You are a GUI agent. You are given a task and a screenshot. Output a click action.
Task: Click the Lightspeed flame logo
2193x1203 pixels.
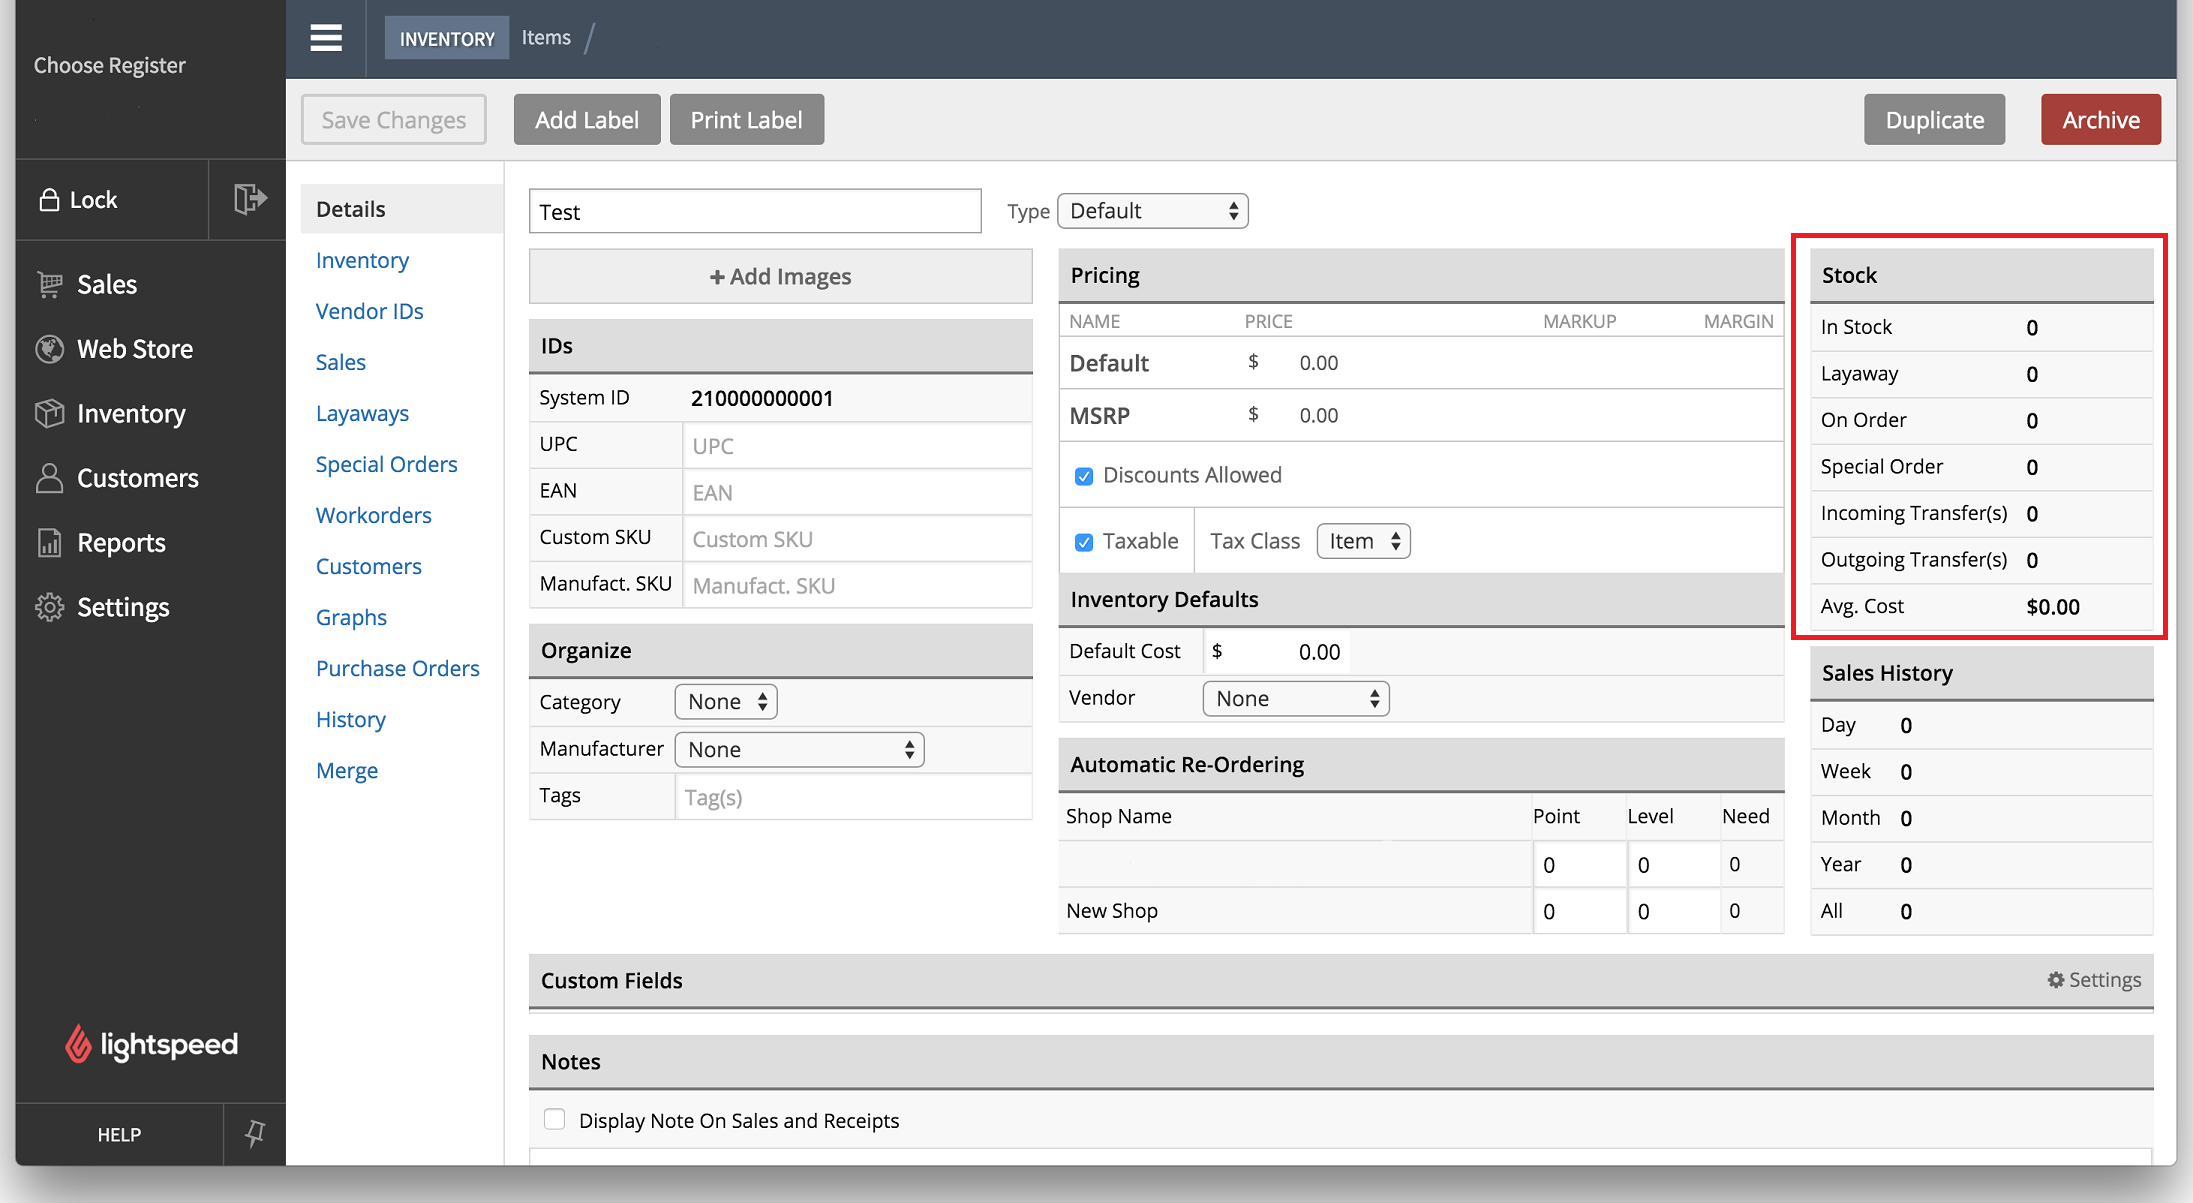tap(78, 1044)
